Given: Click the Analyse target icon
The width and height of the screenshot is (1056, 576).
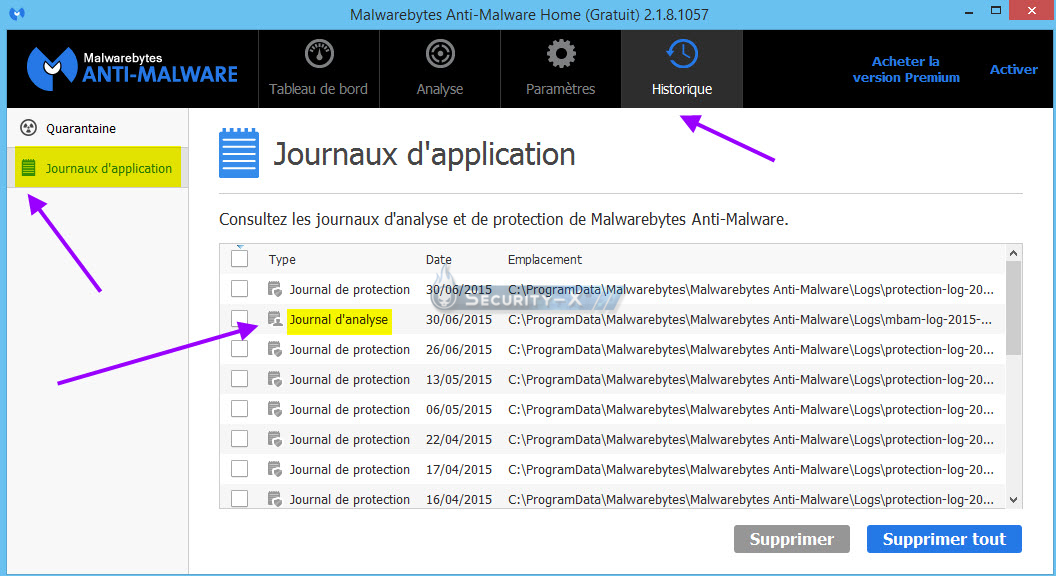Looking at the screenshot, I should [440, 54].
